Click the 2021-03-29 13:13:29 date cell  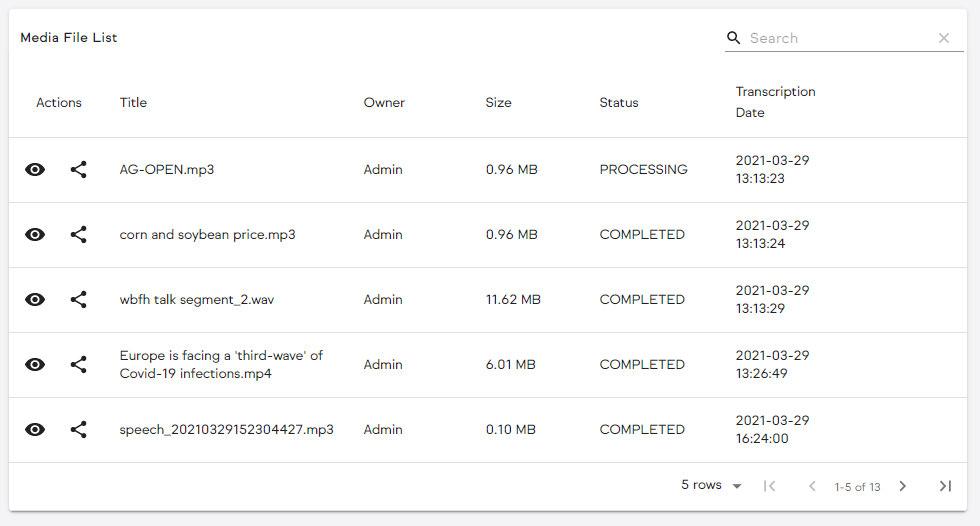click(772, 299)
